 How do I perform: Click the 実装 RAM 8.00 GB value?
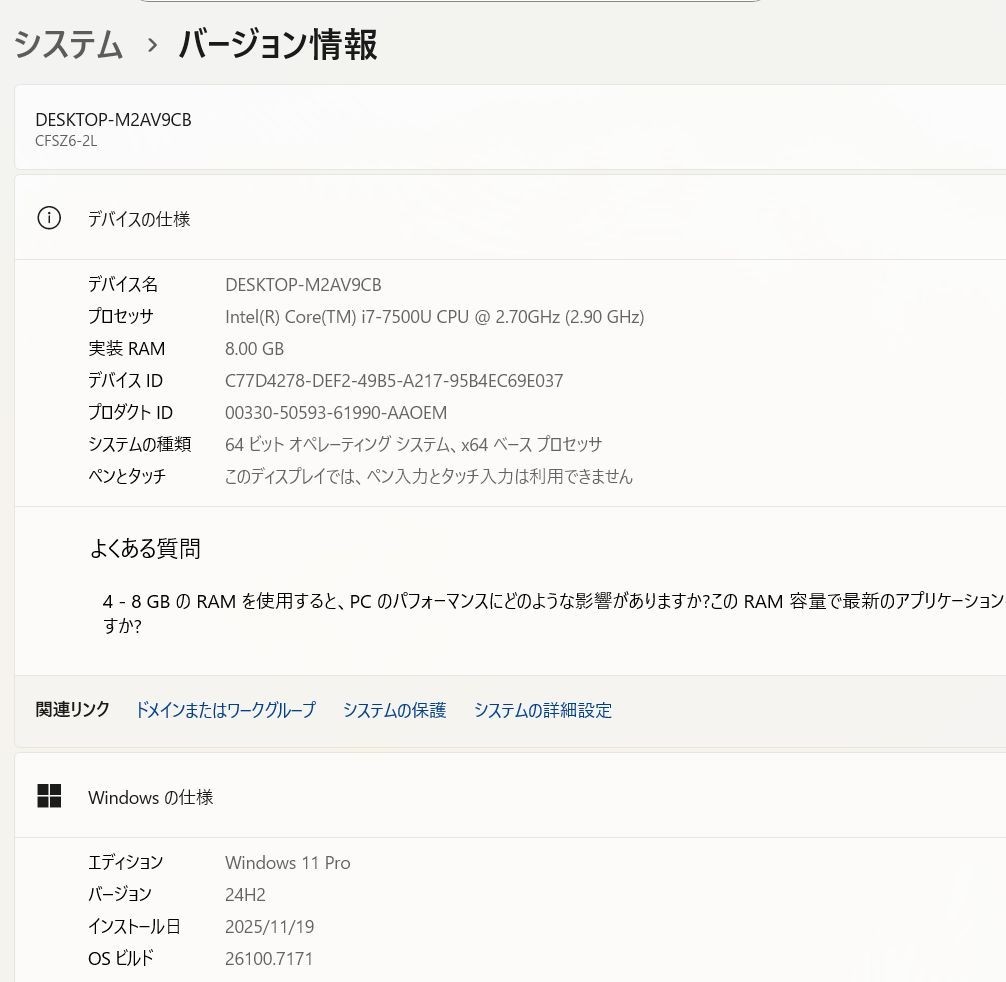click(x=254, y=348)
